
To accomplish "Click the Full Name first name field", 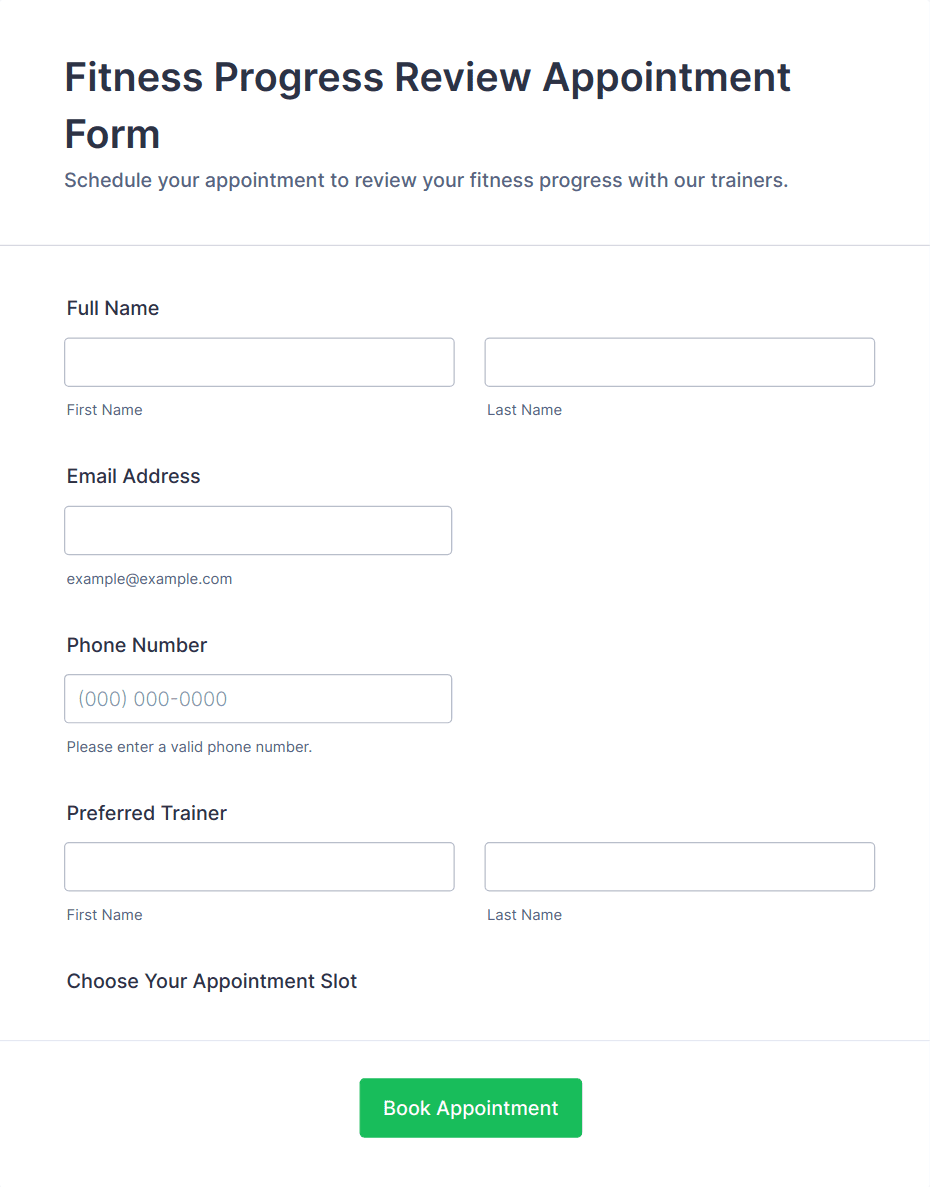I will click(x=259, y=362).
